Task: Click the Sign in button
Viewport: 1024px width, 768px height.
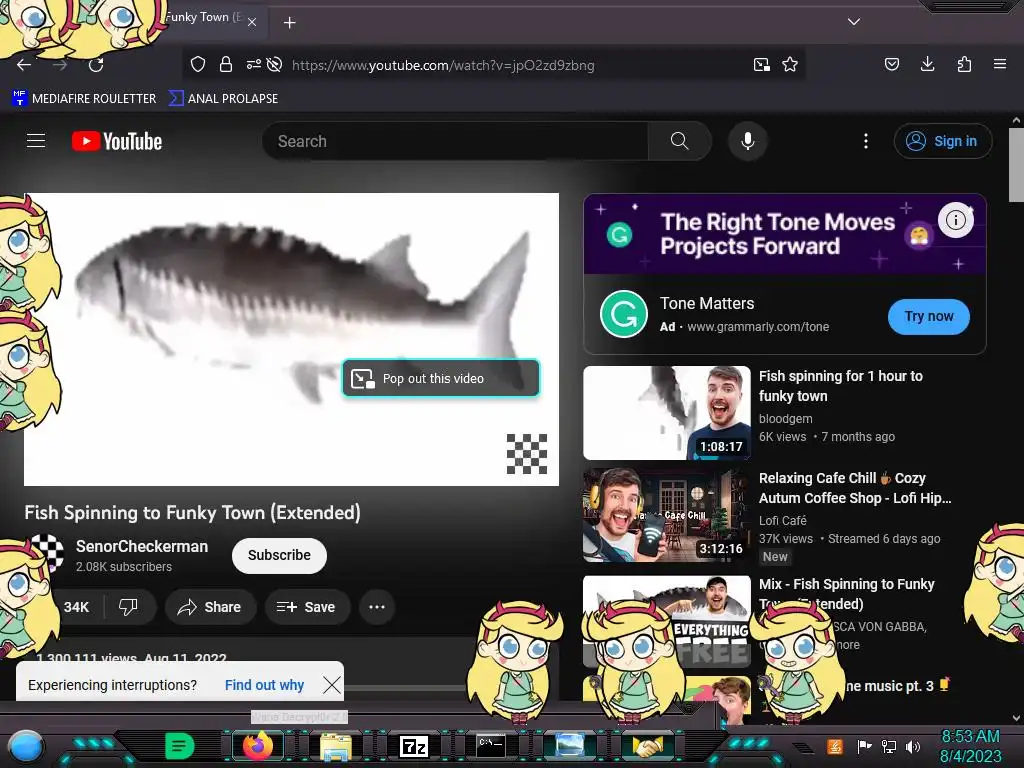Action: coord(943,141)
